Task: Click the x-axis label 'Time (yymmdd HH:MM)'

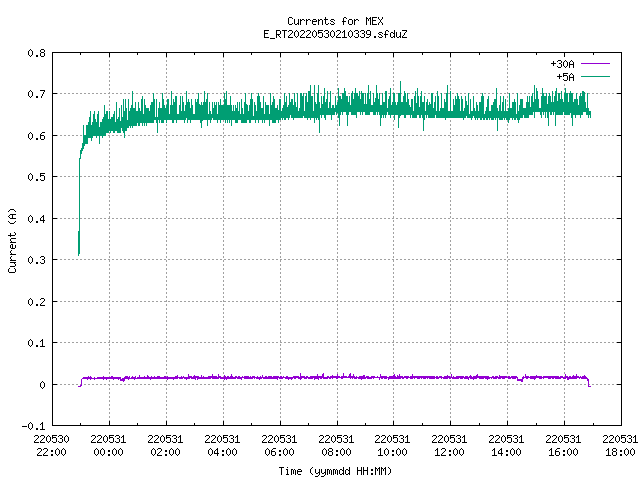Action: pos(335,471)
